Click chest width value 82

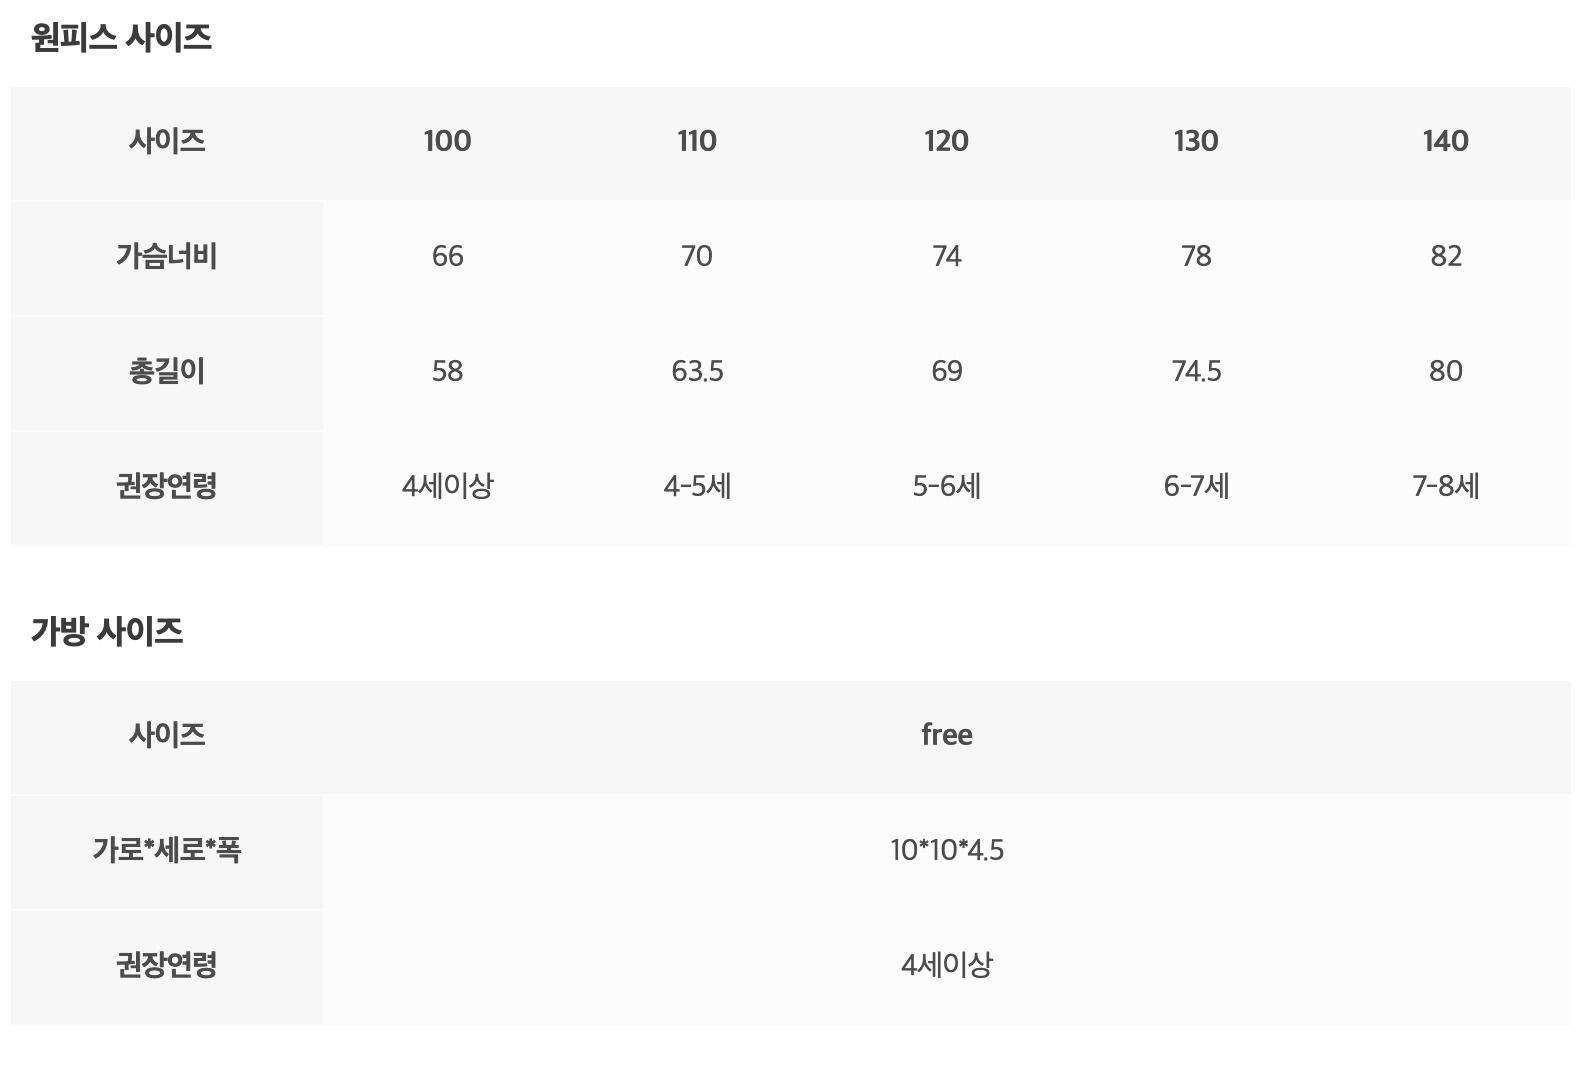pyautogui.click(x=1445, y=257)
